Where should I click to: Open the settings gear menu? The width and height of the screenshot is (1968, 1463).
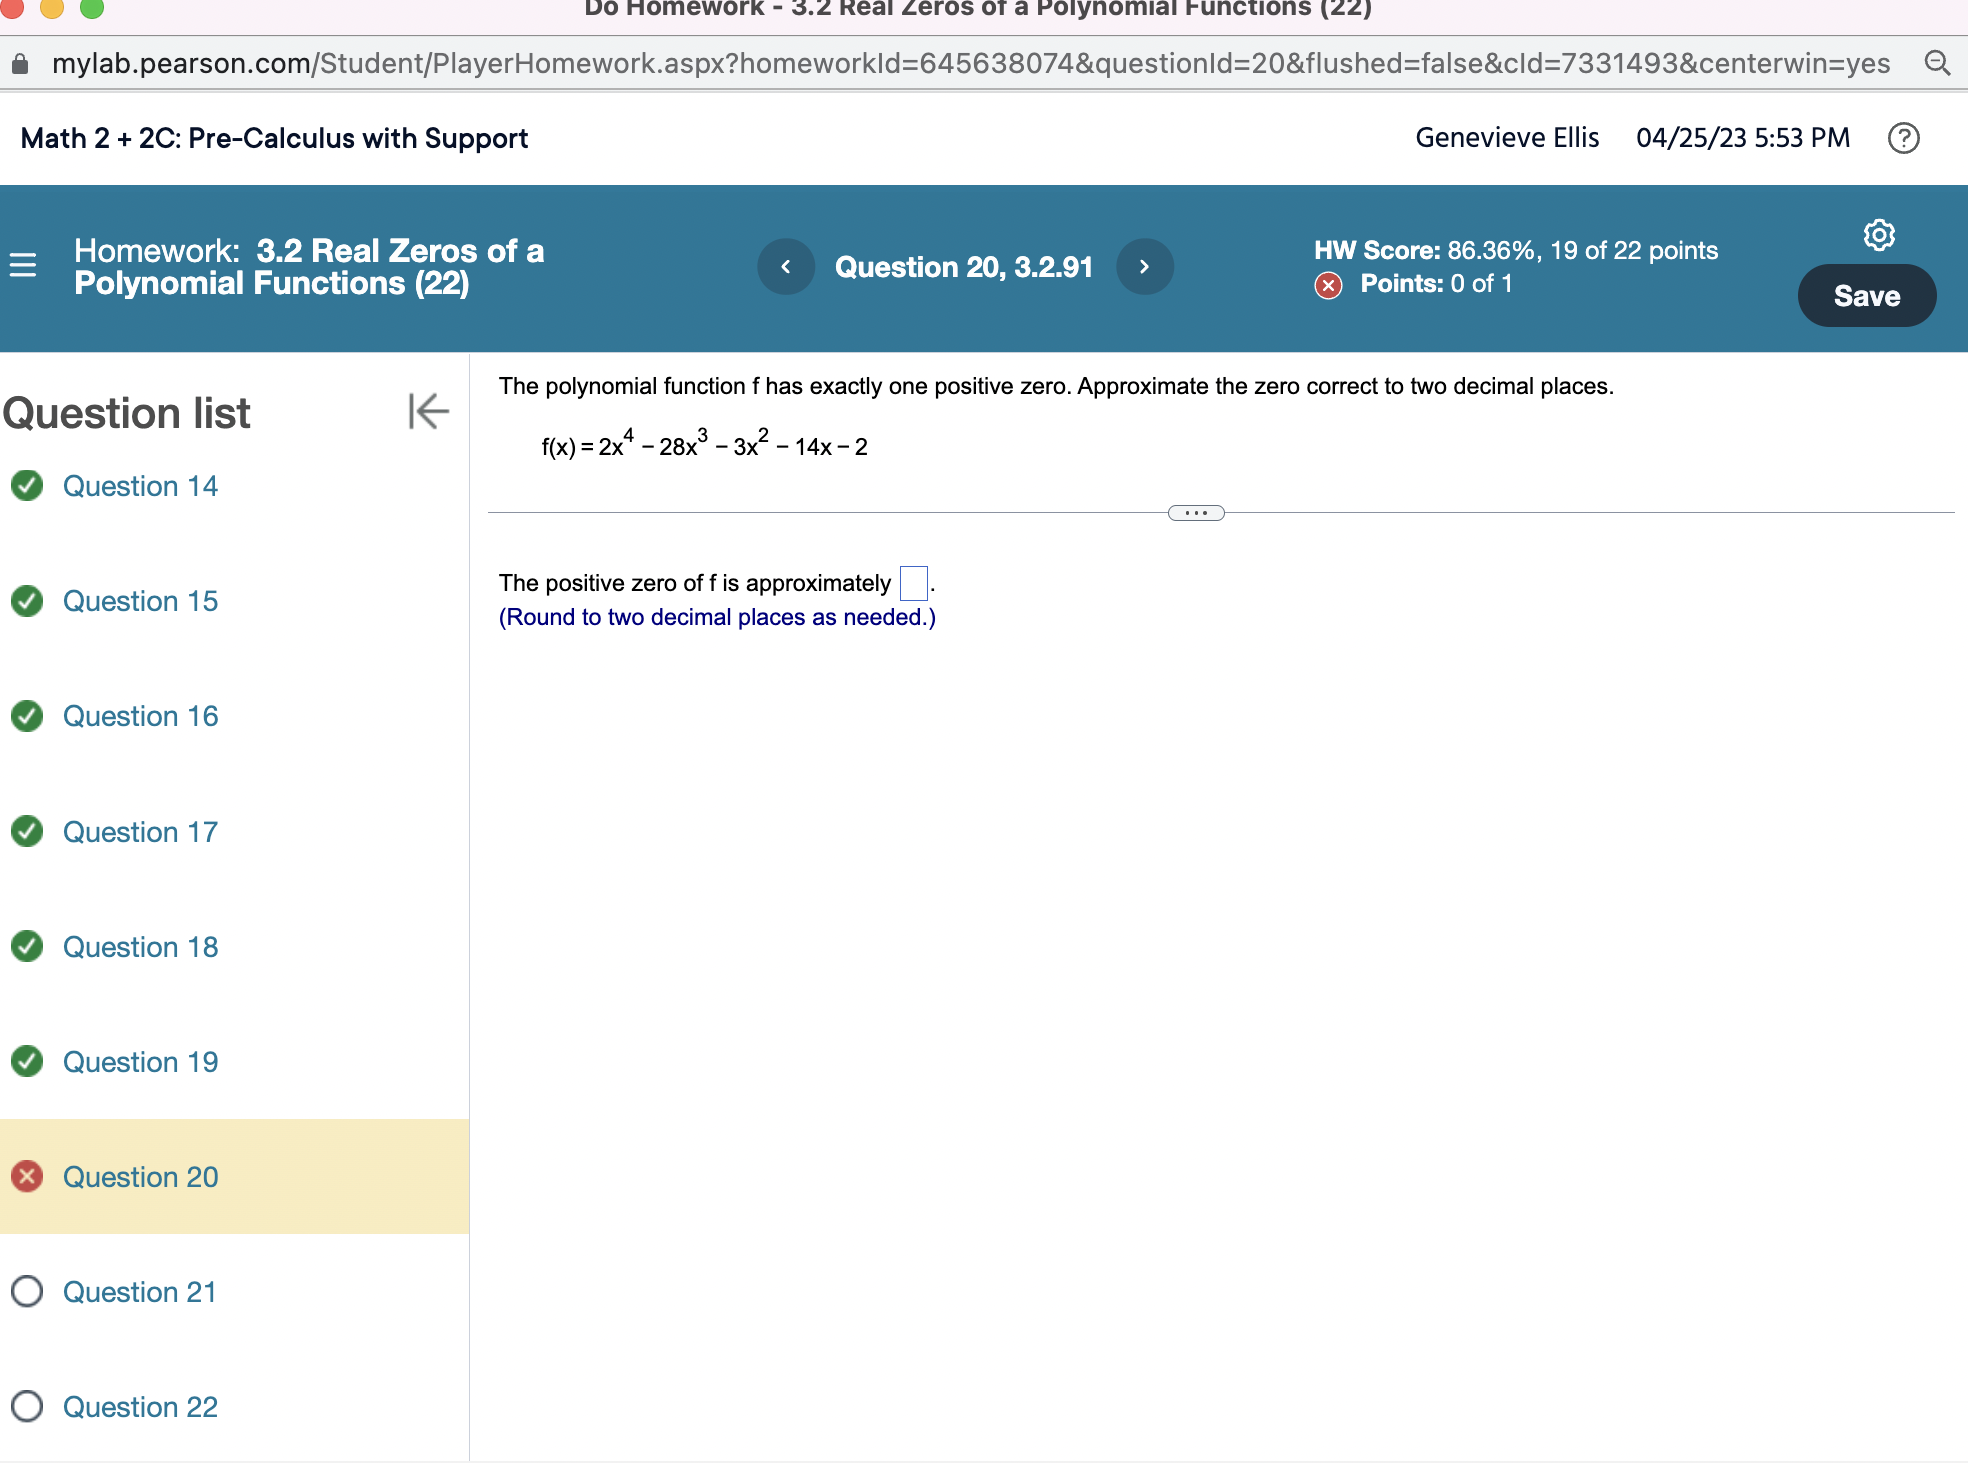pyautogui.click(x=1881, y=235)
